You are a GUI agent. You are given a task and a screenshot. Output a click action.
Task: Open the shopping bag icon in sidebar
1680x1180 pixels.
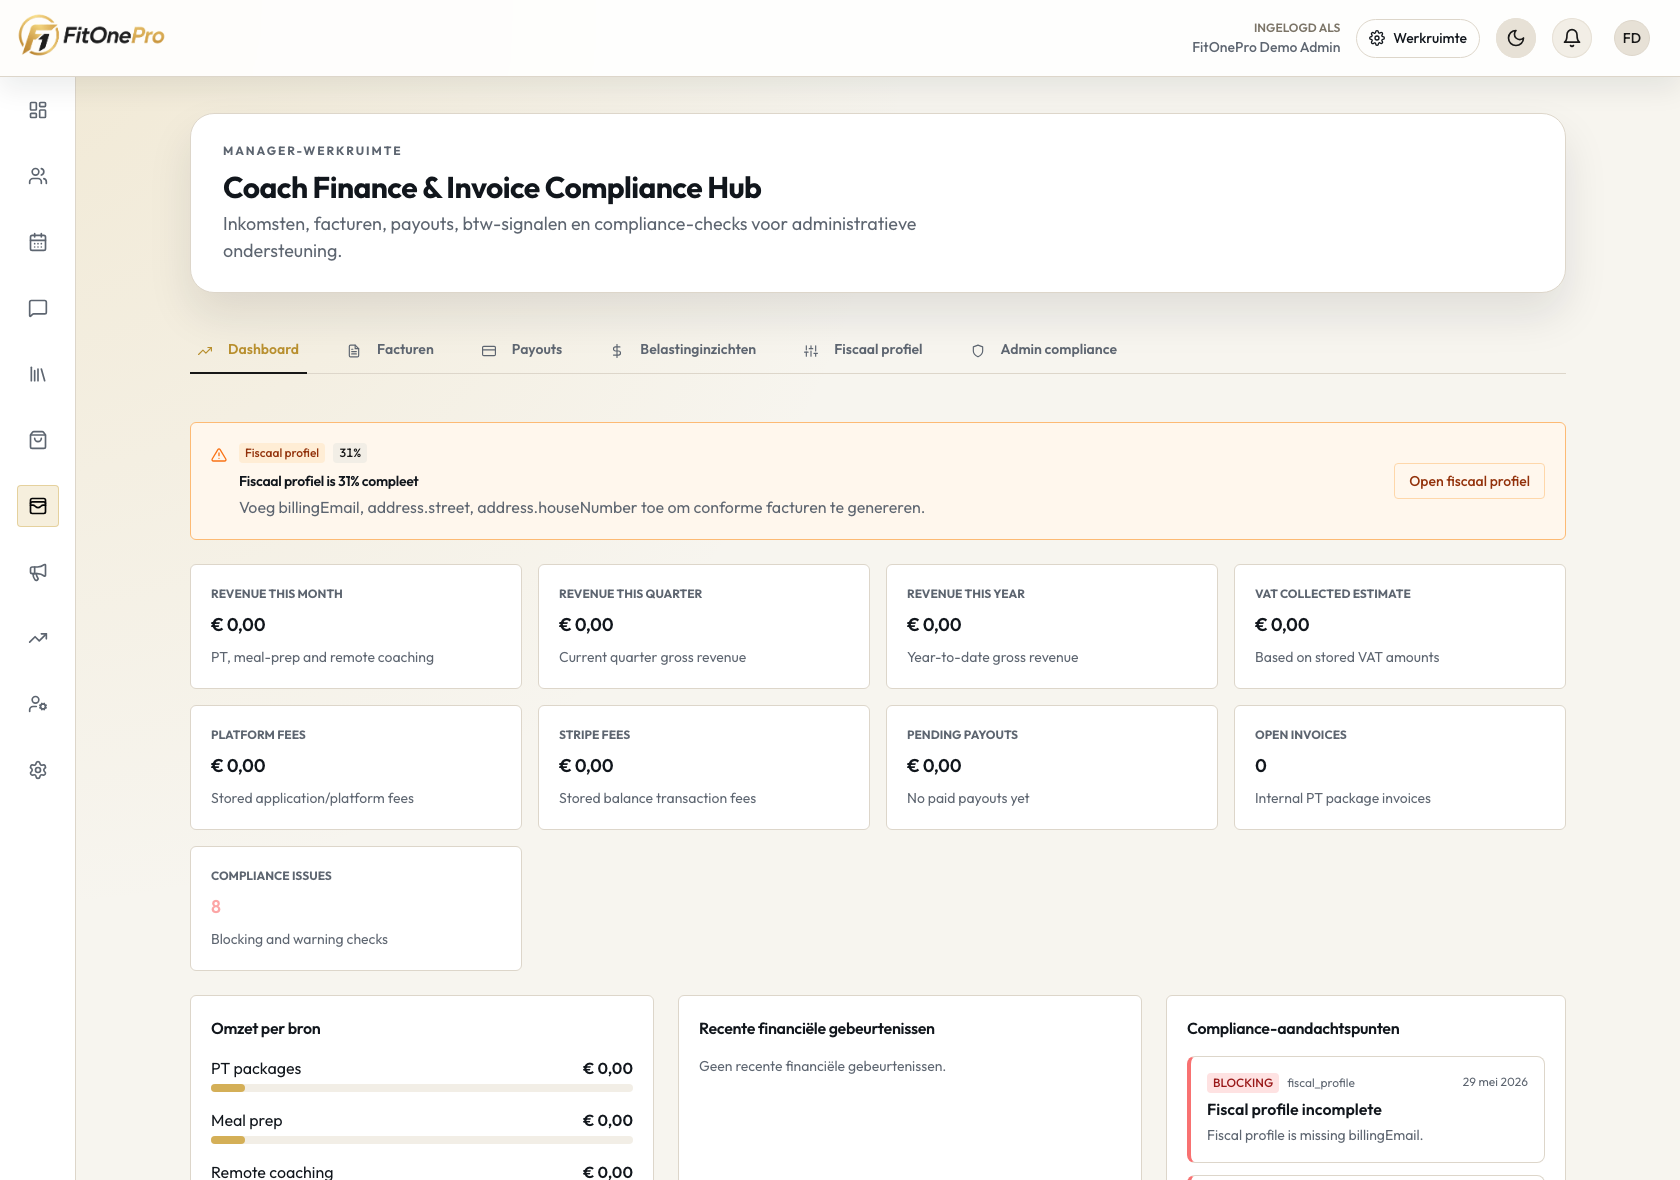[38, 440]
